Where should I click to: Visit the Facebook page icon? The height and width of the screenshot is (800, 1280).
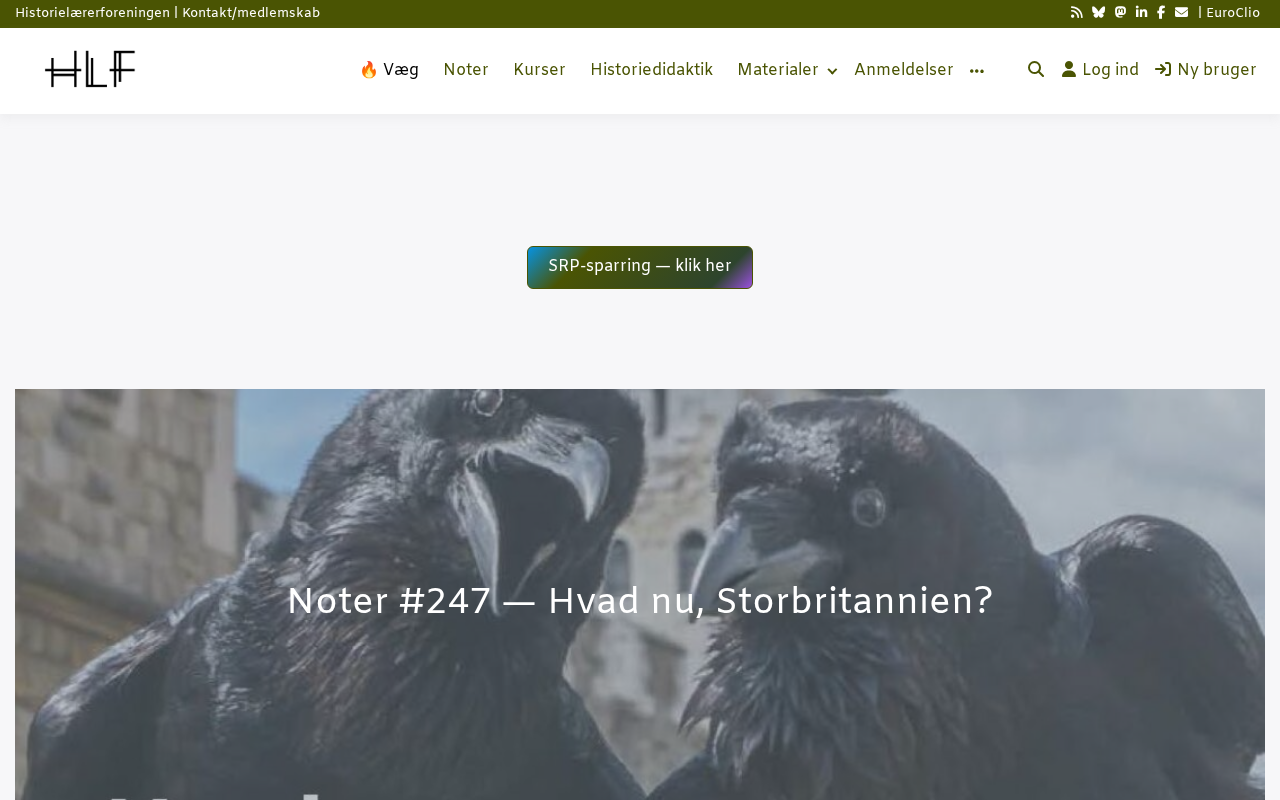point(1161,13)
